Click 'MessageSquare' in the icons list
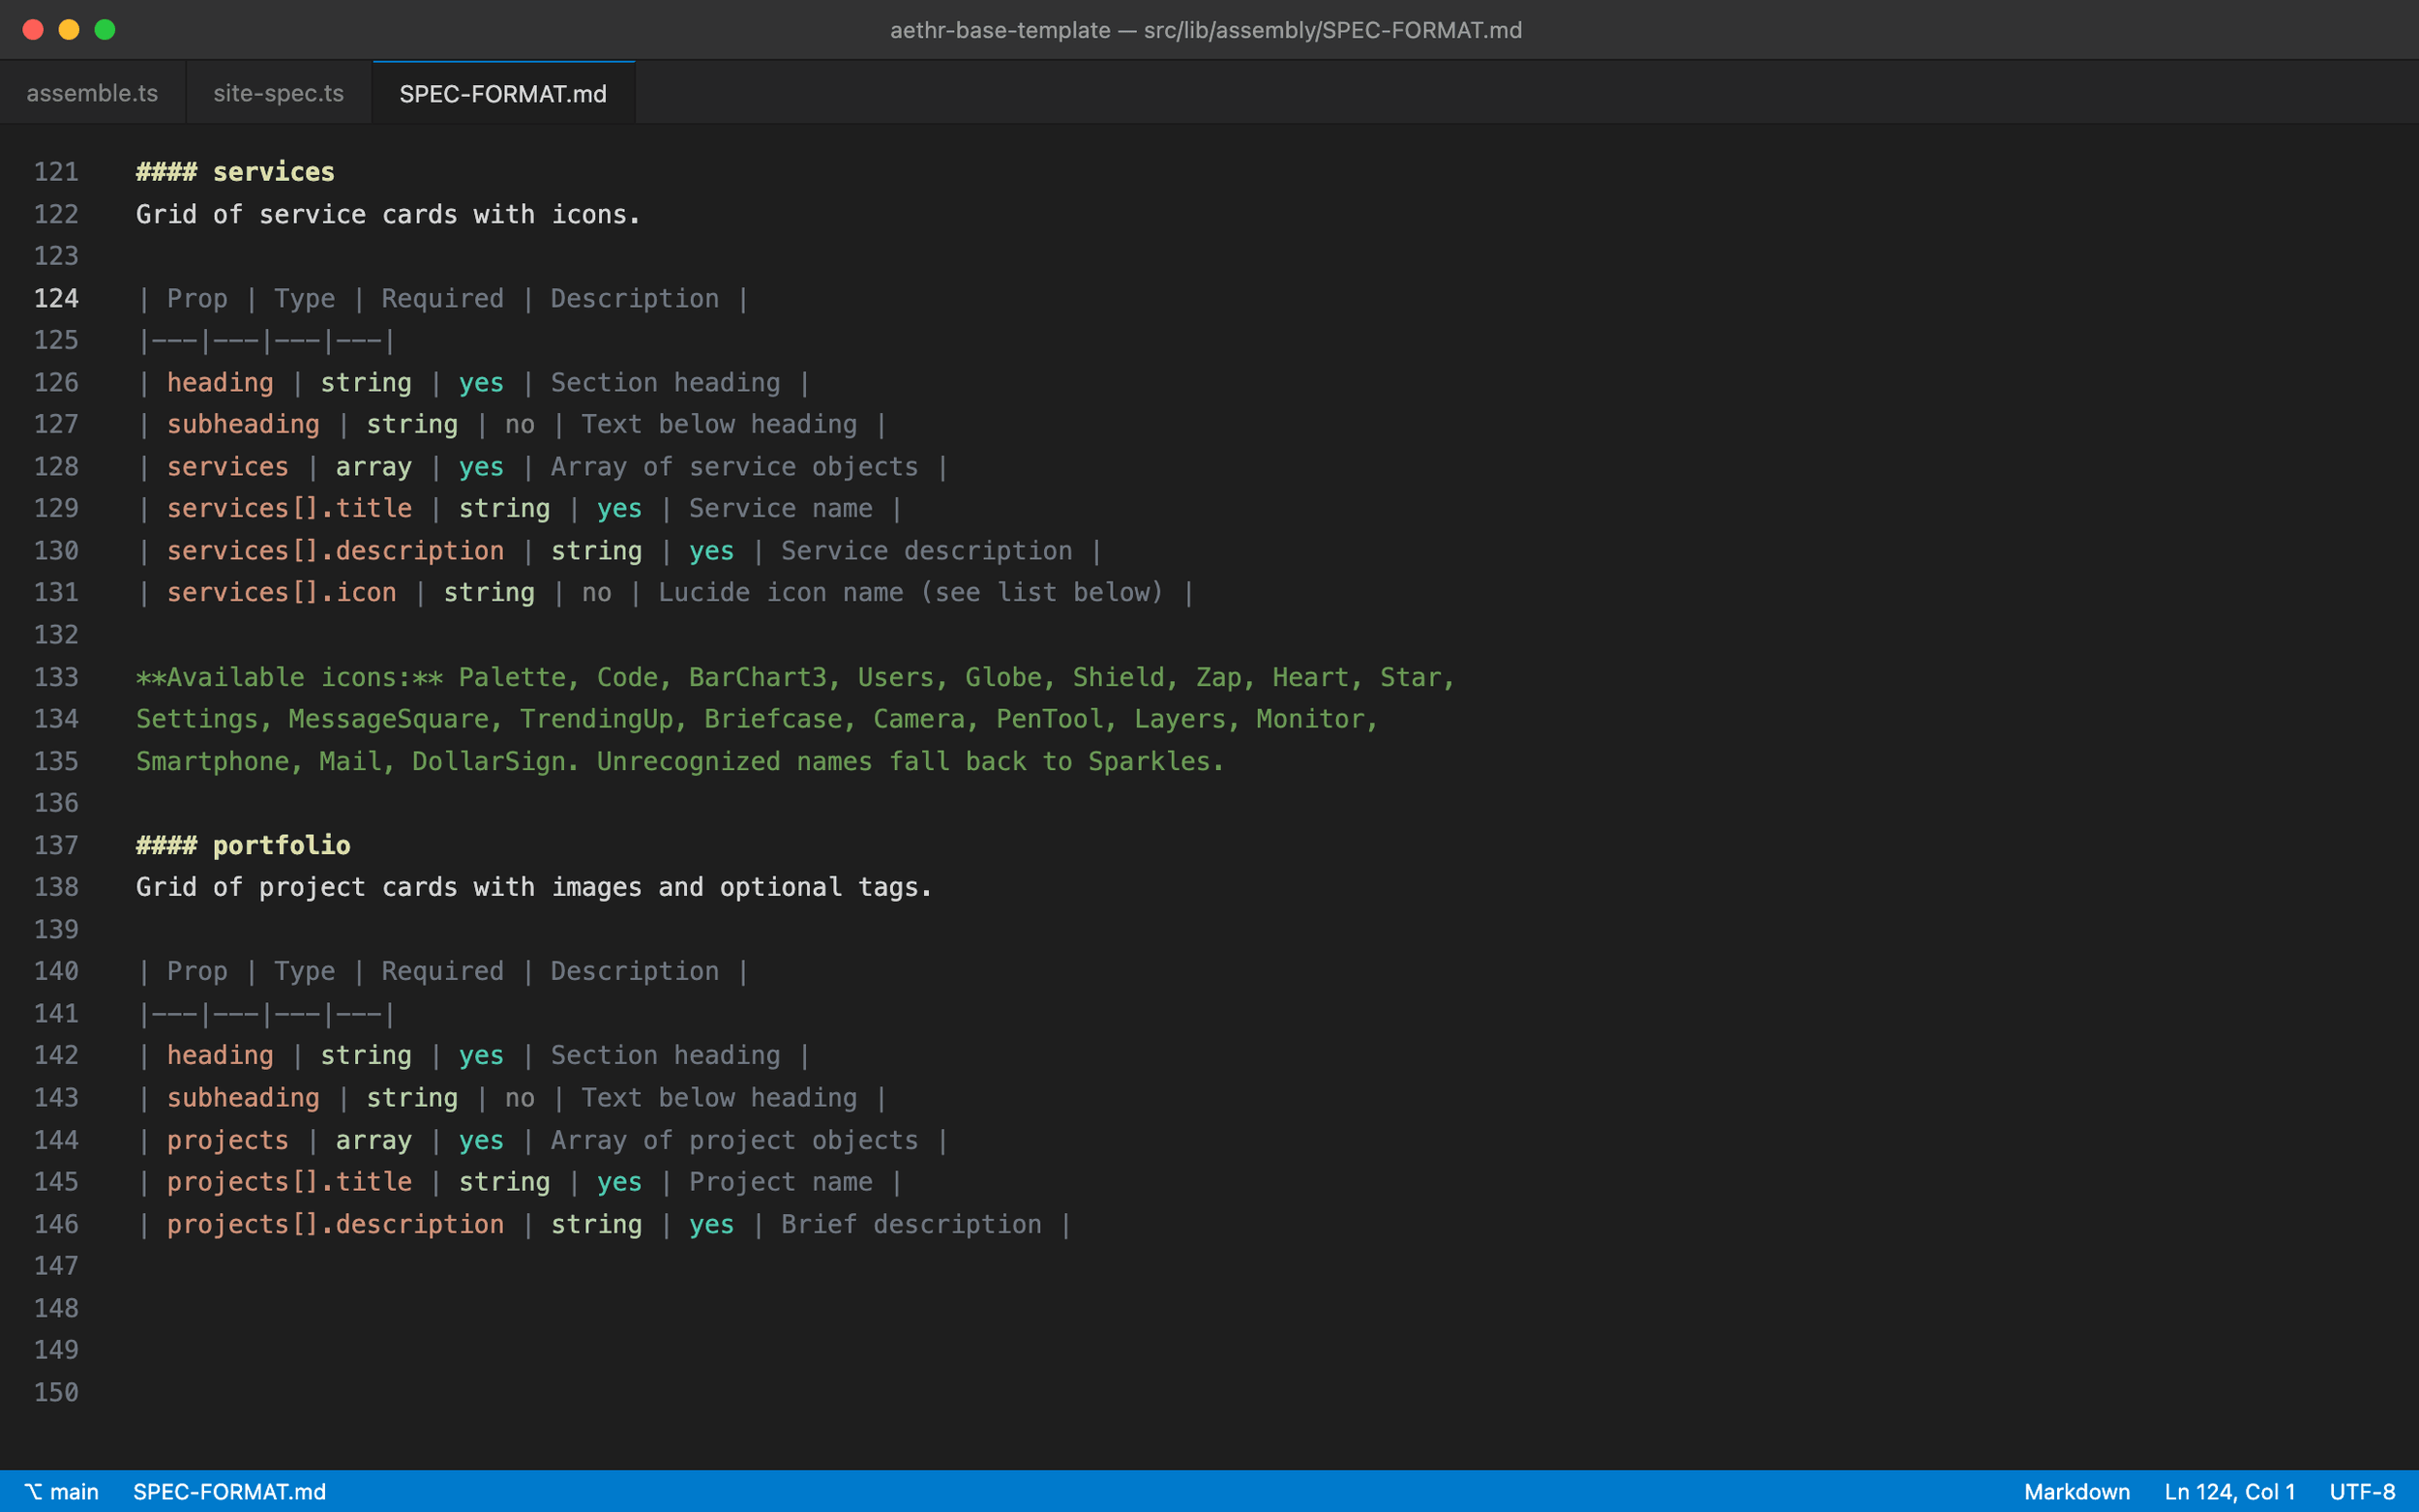 point(389,719)
